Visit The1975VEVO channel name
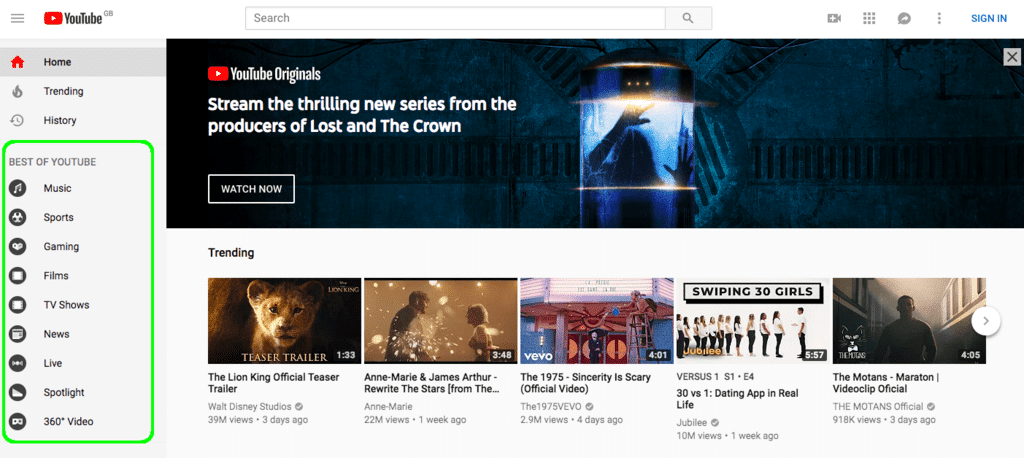Screen dimensions: 1024x458 pos(551,406)
